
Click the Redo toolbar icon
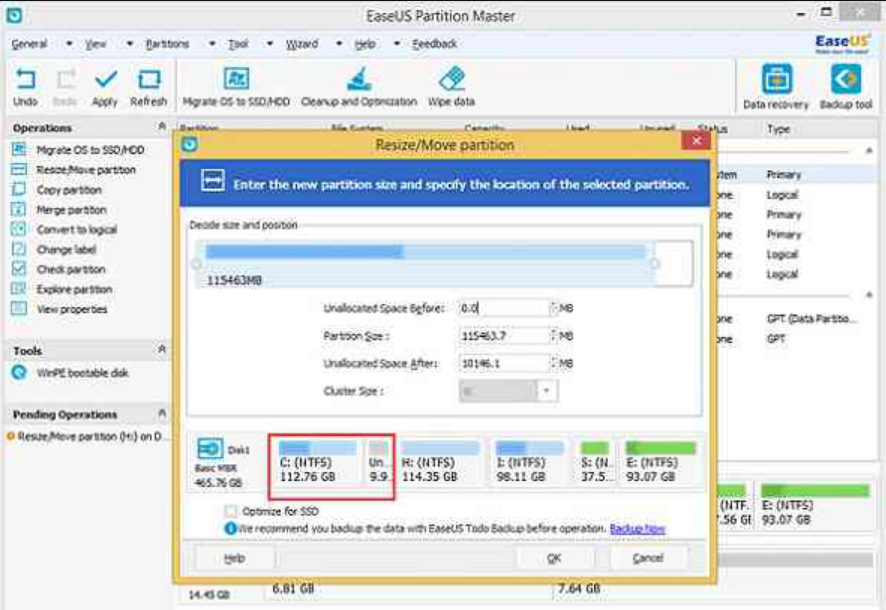[x=66, y=79]
